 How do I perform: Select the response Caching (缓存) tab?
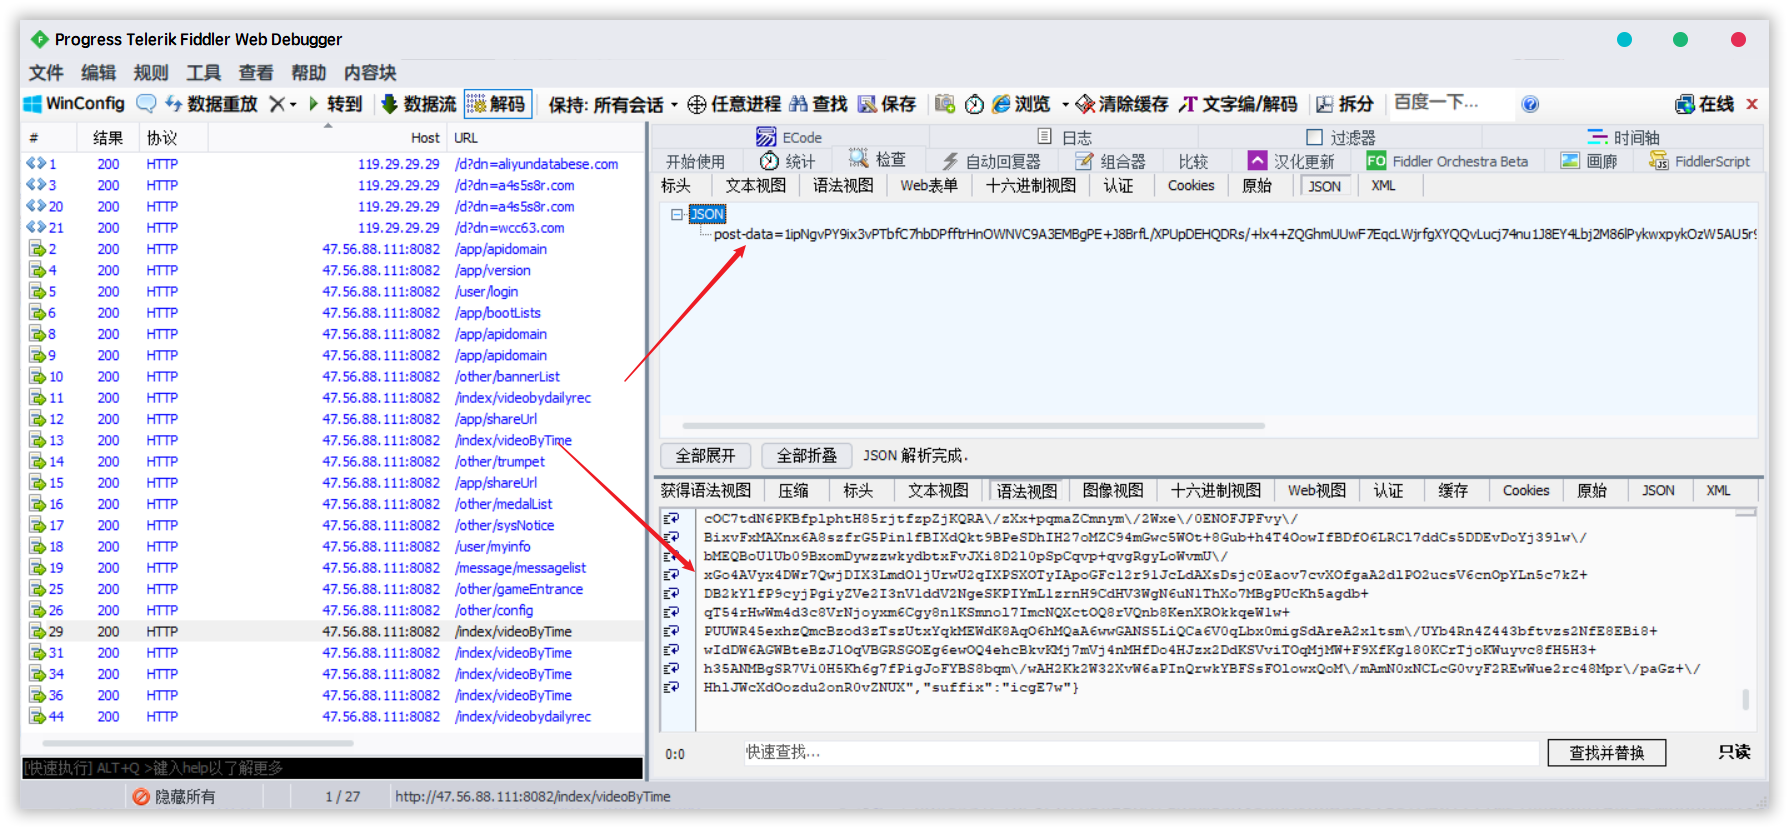tap(1453, 490)
